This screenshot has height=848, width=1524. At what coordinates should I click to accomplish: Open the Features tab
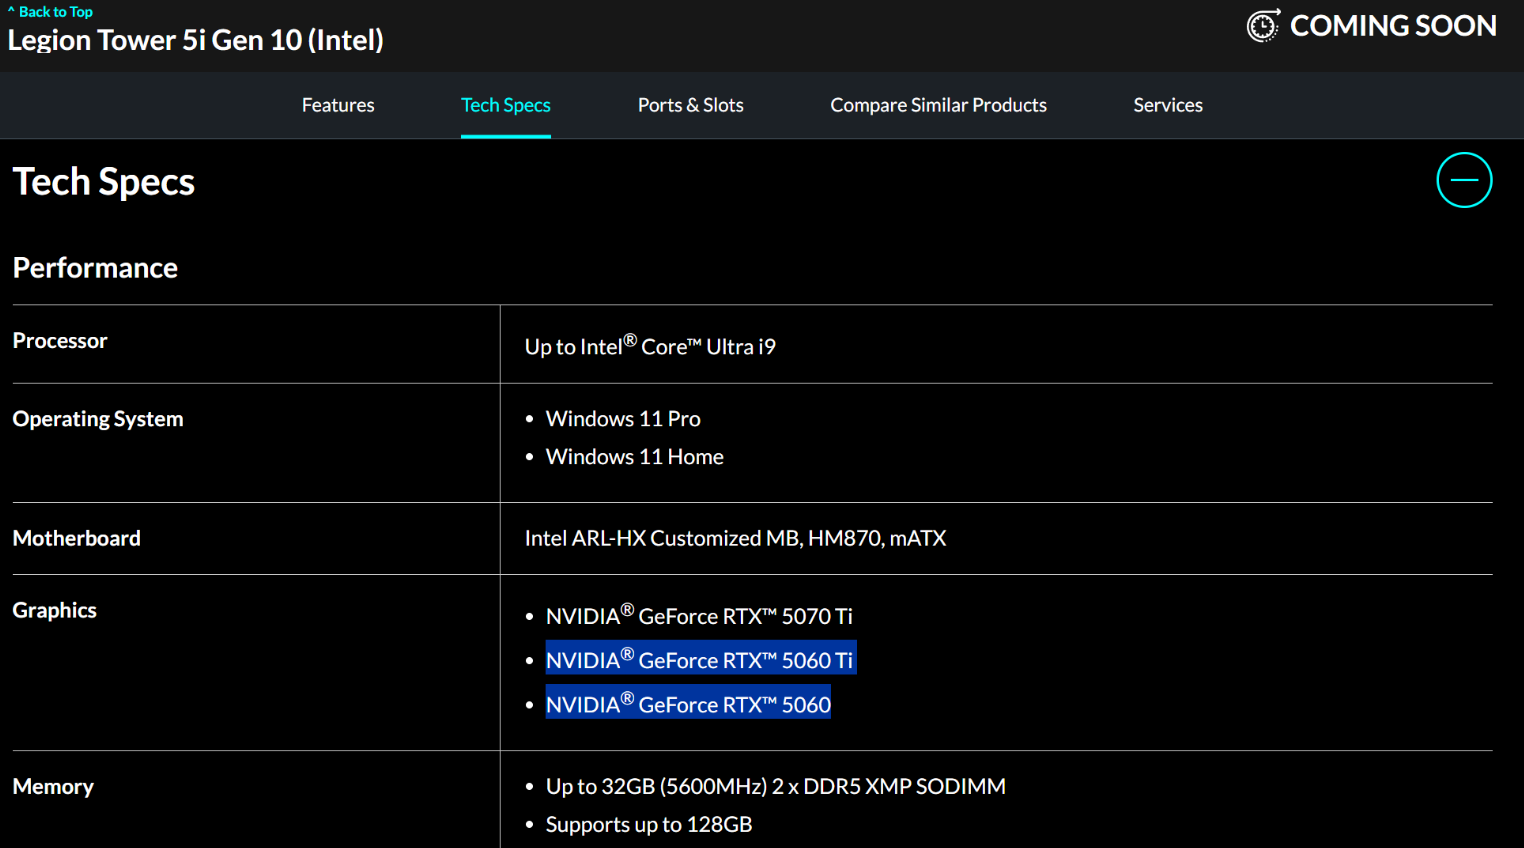tap(338, 105)
